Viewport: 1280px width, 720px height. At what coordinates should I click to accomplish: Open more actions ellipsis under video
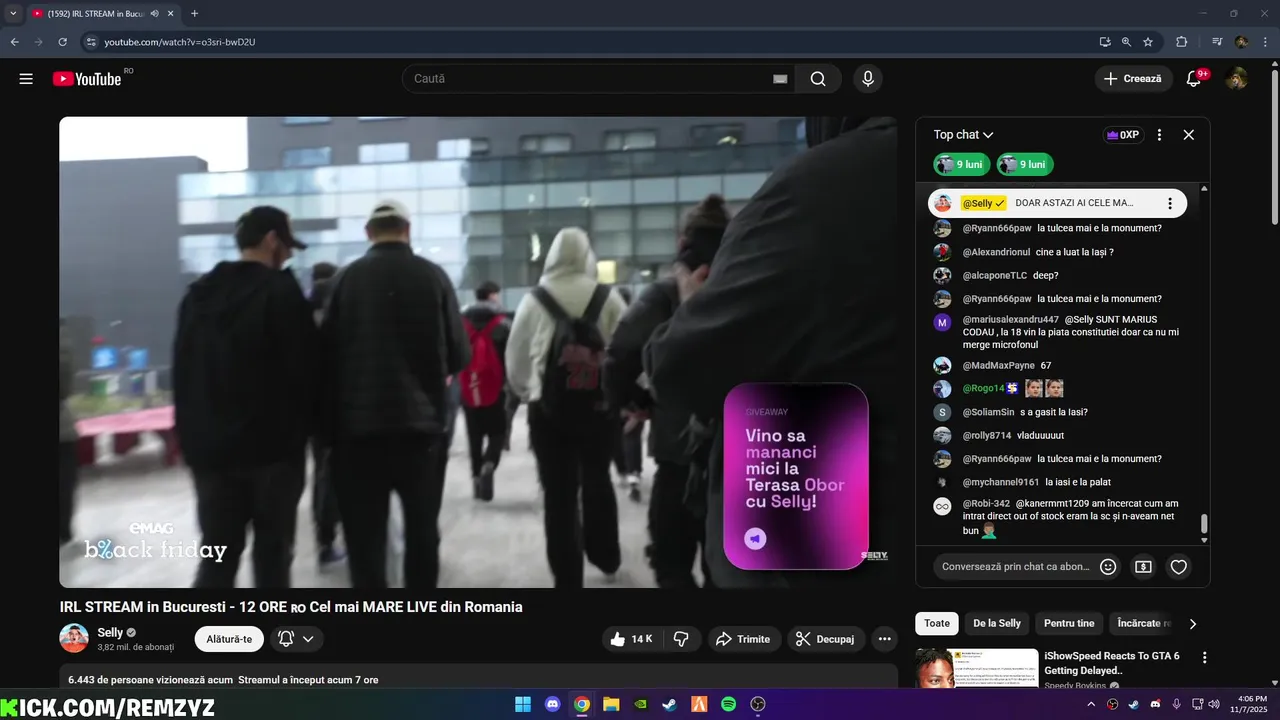click(884, 639)
